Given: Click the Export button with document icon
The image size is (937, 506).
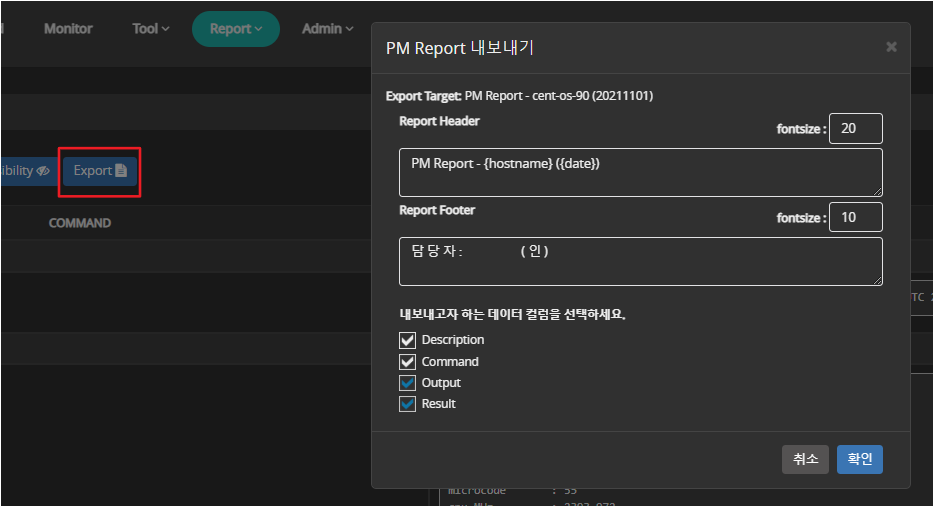Looking at the screenshot, I should (100, 171).
